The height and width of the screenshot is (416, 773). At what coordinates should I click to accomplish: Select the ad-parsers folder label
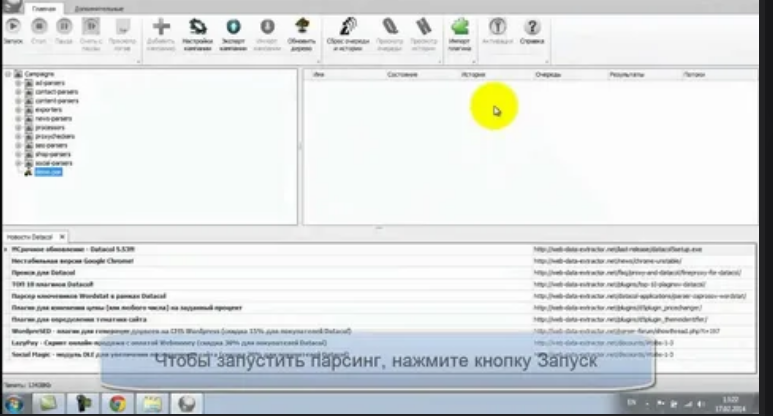(50, 83)
